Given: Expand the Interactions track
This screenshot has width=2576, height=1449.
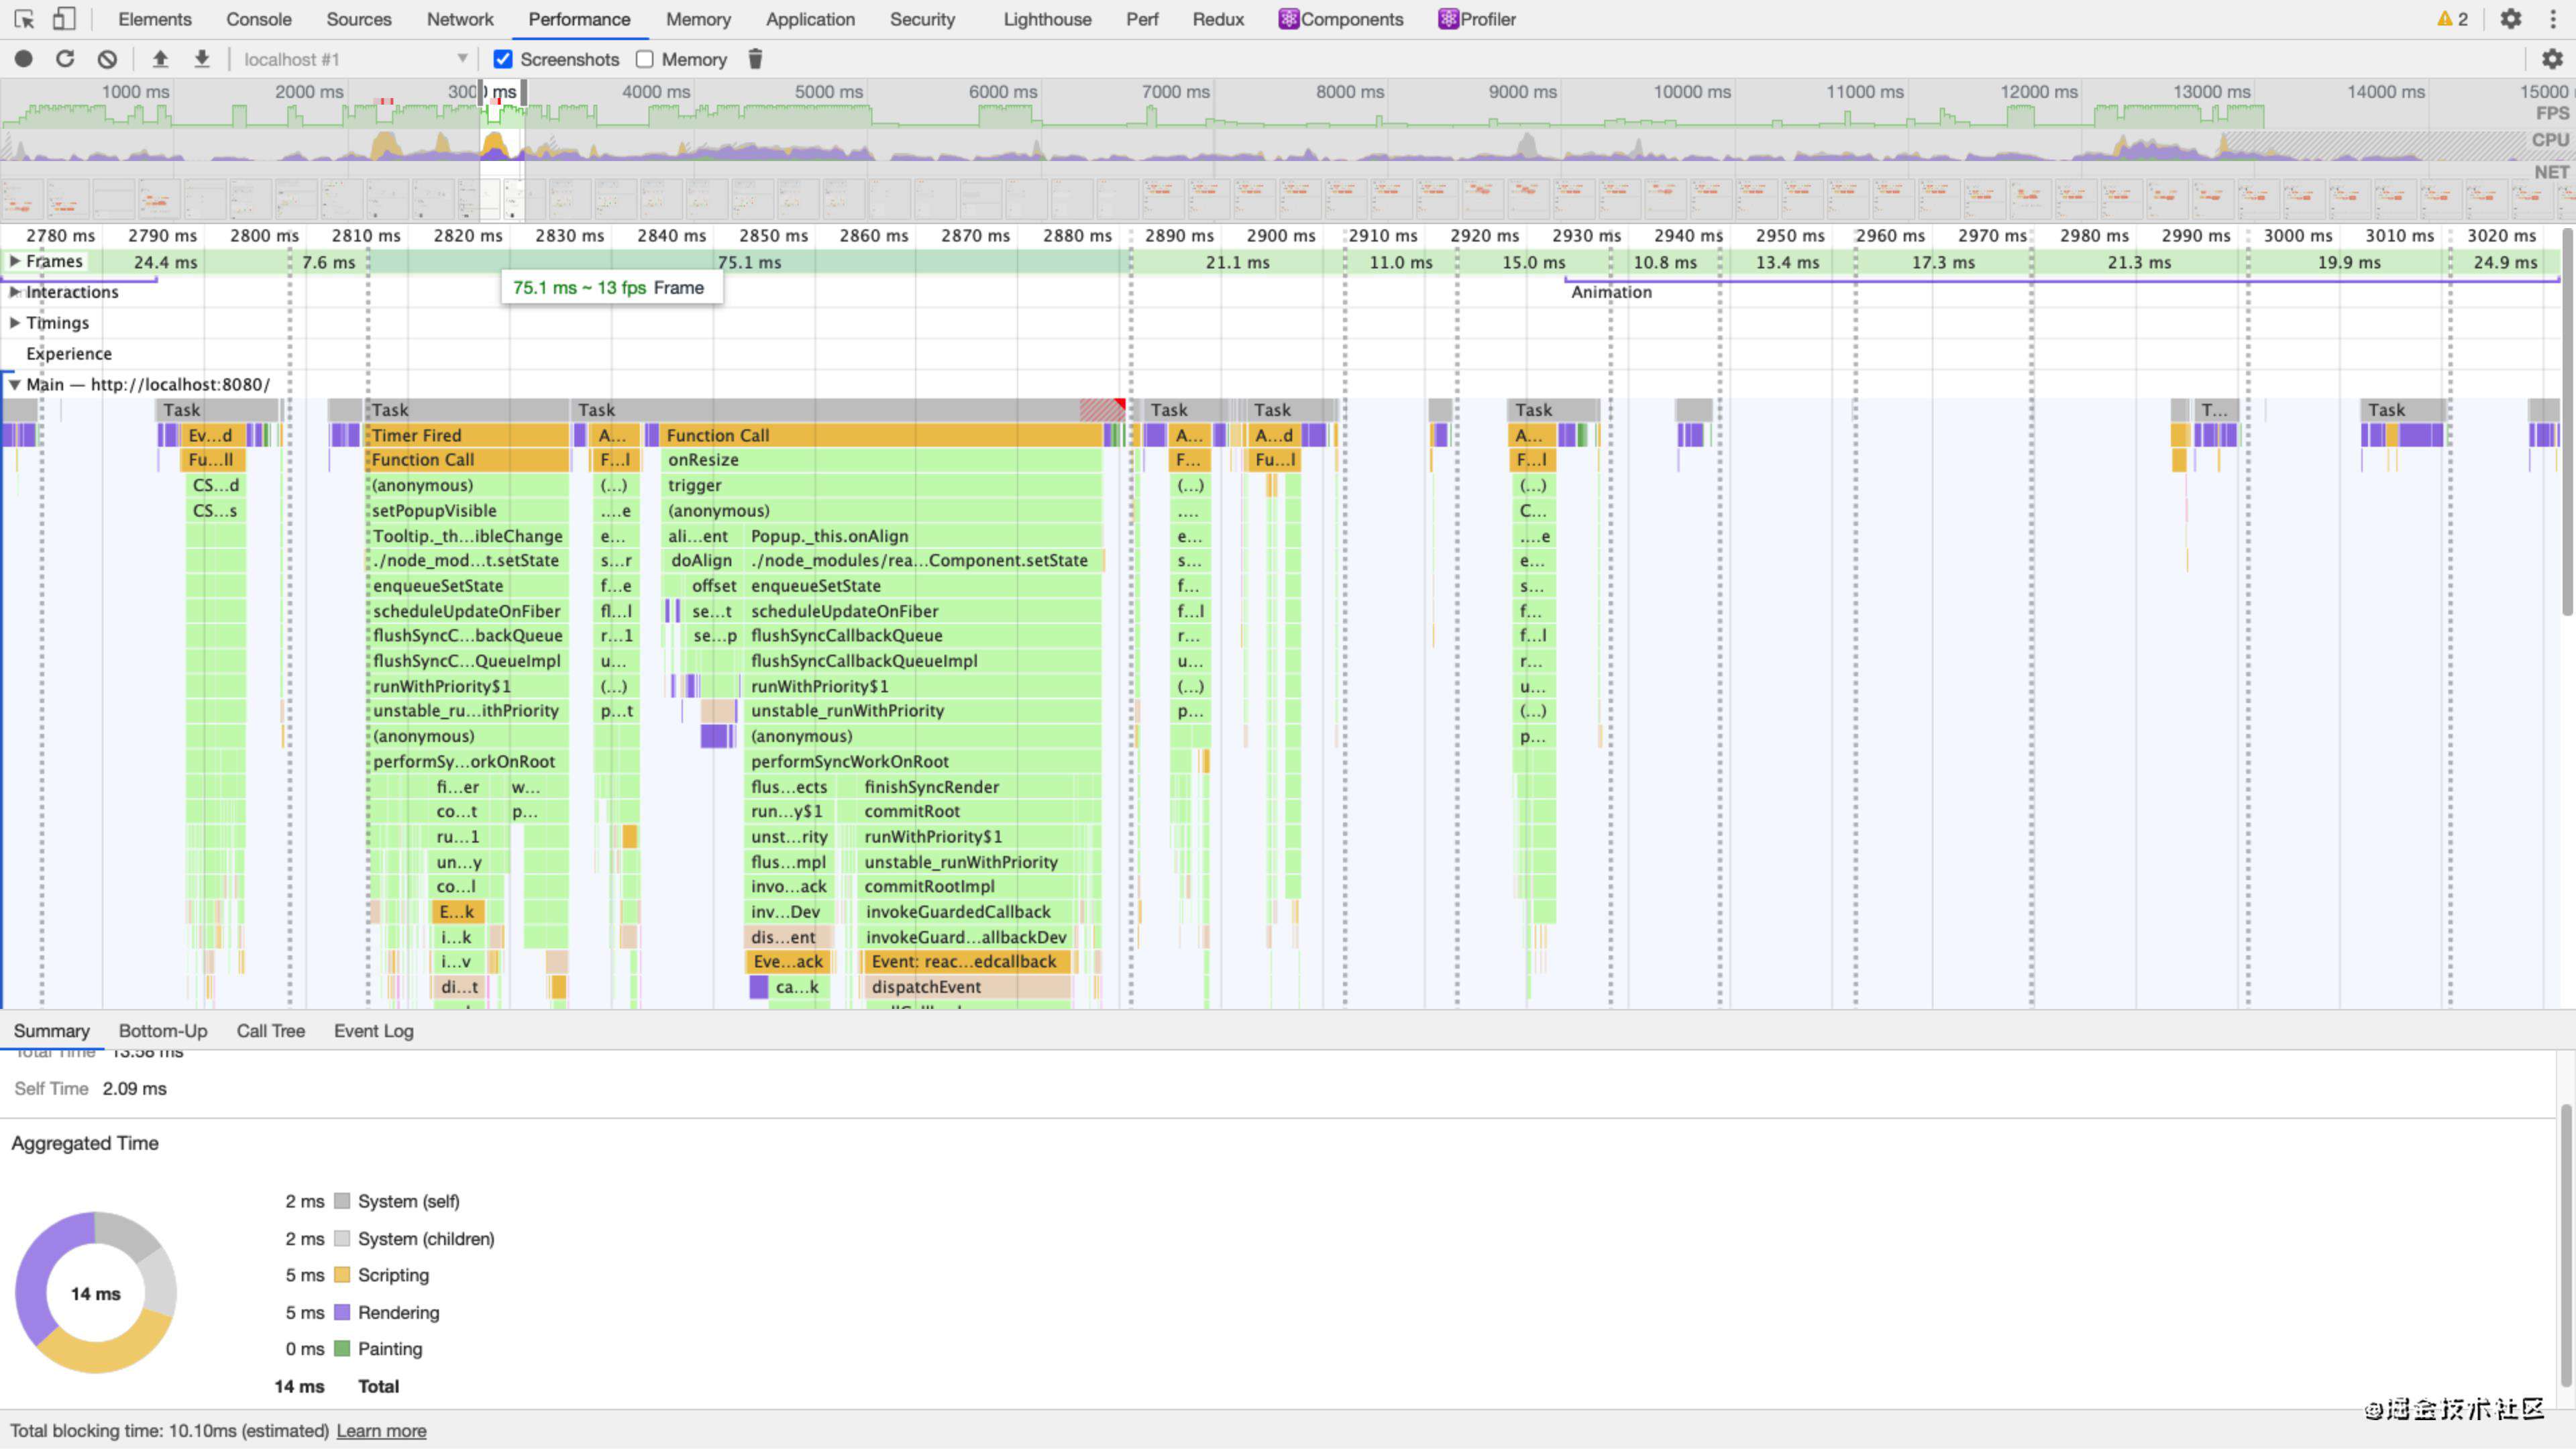Looking at the screenshot, I should click(15, 292).
